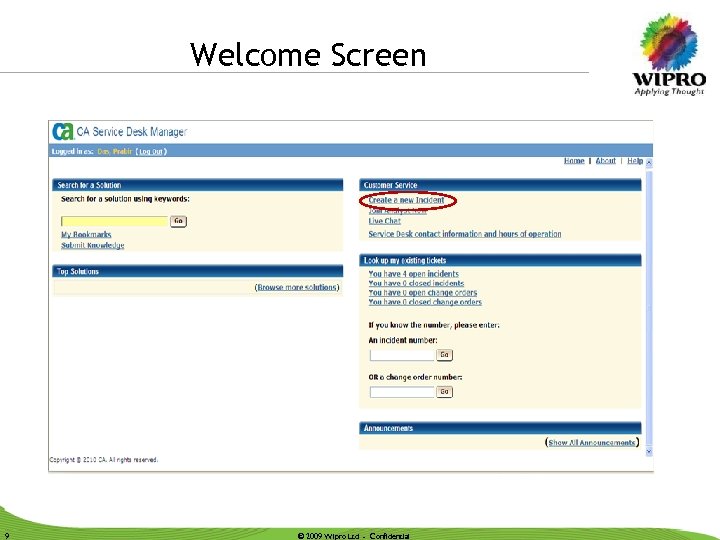Show All Announcements
This screenshot has width=720, height=540.
point(592,443)
